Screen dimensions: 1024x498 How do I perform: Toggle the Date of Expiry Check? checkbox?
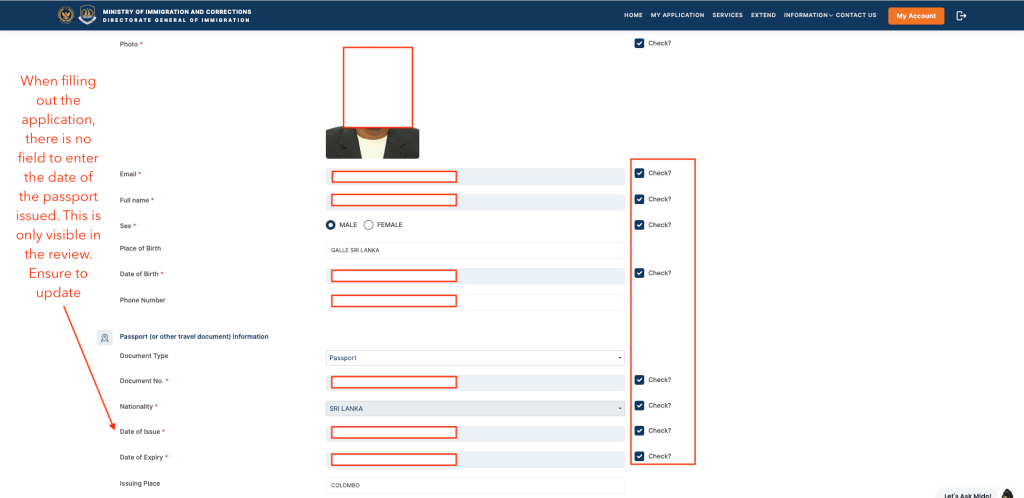[x=639, y=456]
